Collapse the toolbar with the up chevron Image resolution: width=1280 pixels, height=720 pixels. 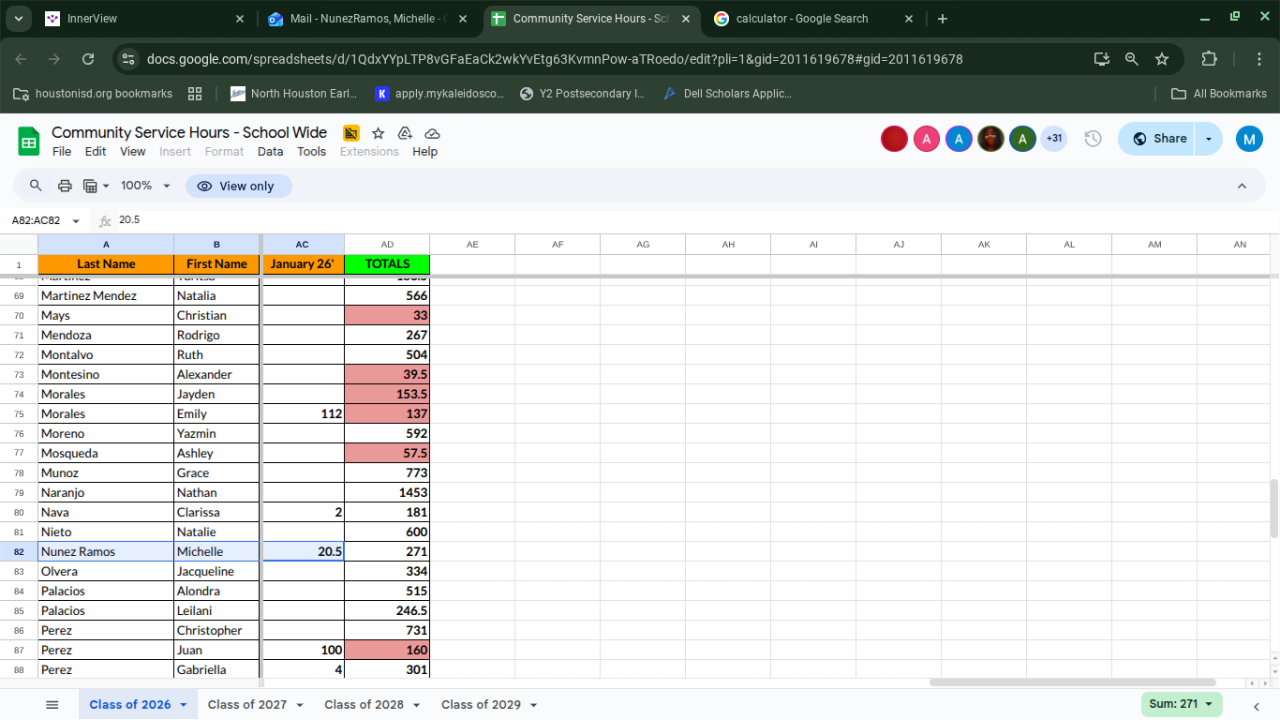(1242, 186)
